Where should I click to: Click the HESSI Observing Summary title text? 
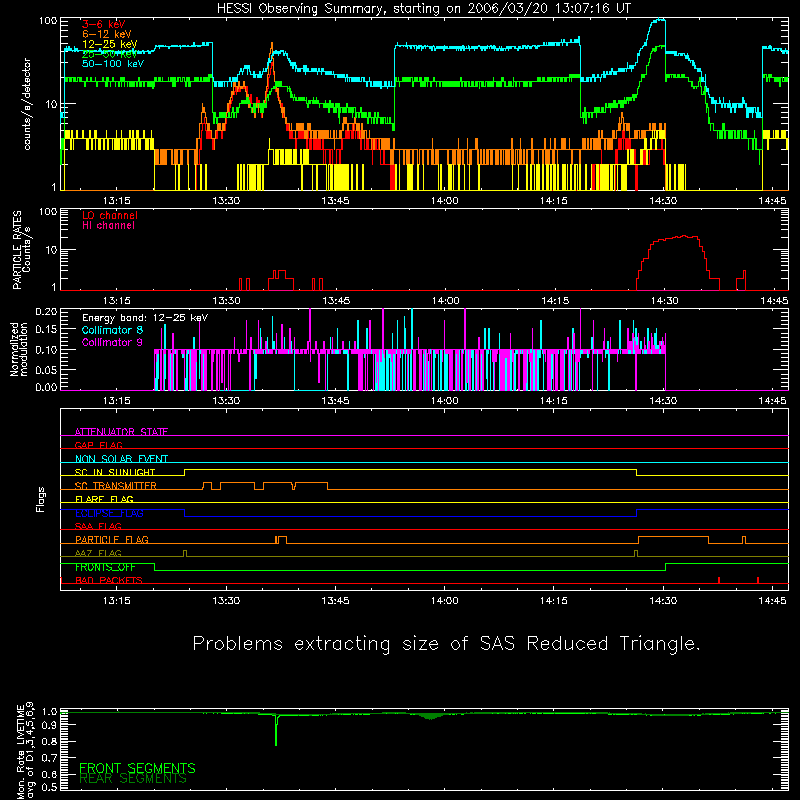coord(424,8)
